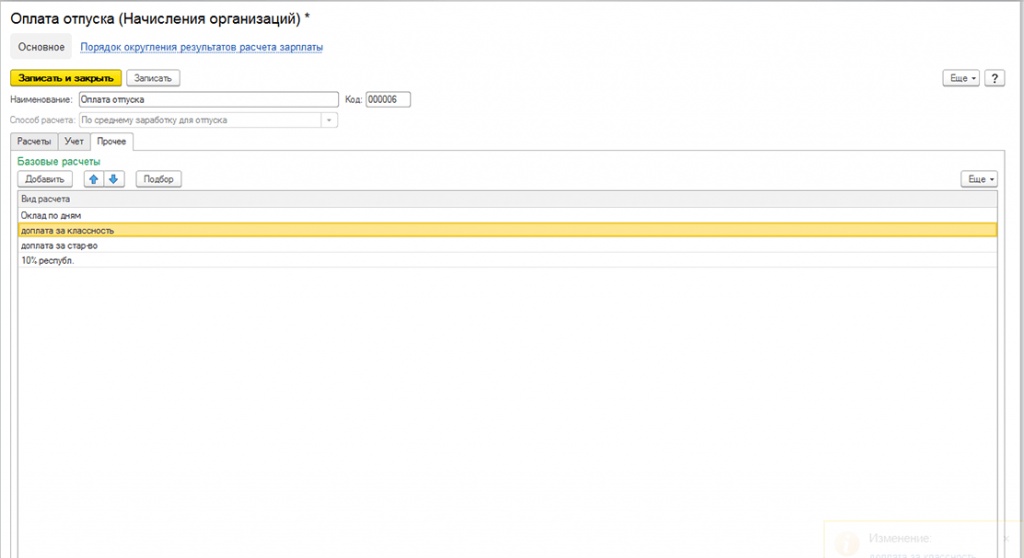Move selected row up with blue arrow
This screenshot has width=1024, height=558.
[95, 179]
